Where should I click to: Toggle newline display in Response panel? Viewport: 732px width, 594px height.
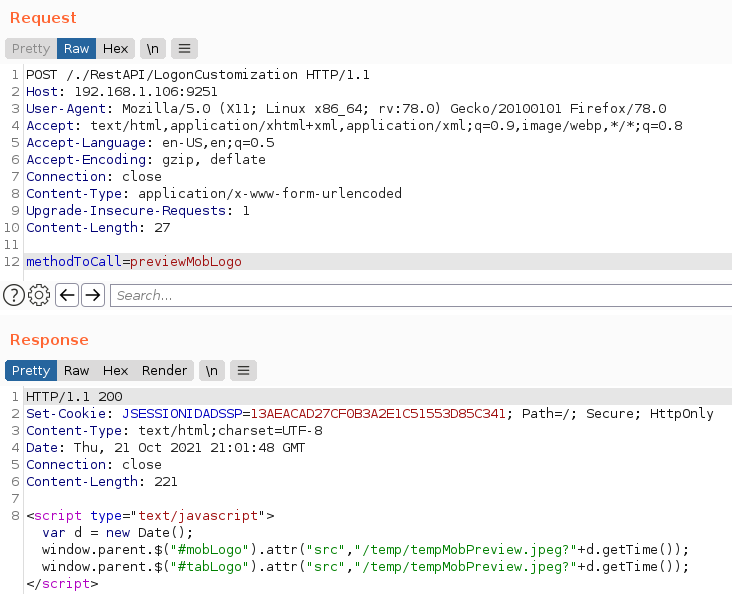point(211,370)
